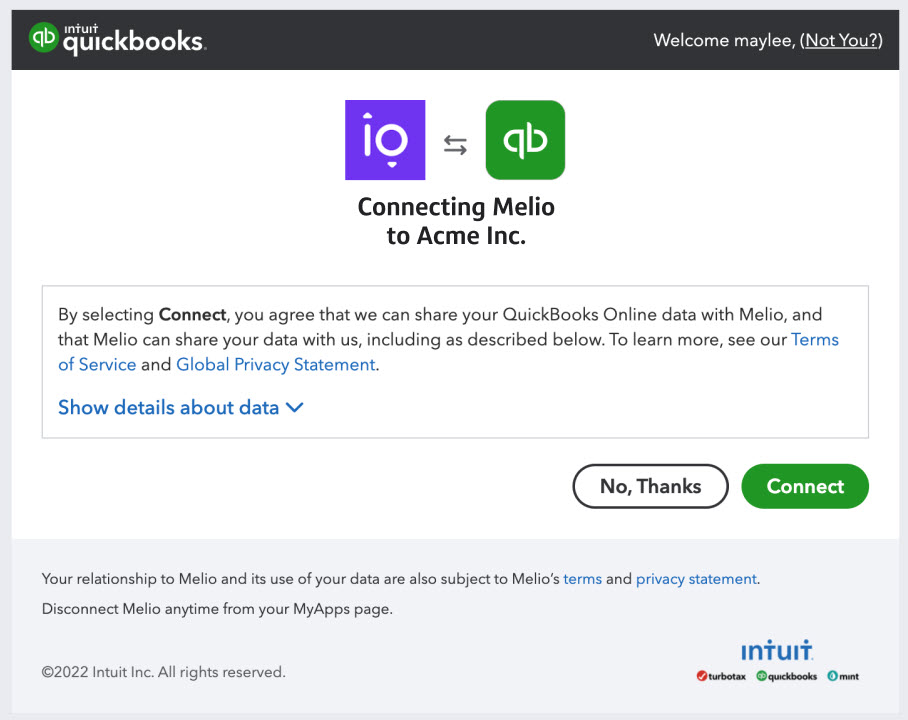Click the quickbooks wordmark in the top bar

(133, 42)
